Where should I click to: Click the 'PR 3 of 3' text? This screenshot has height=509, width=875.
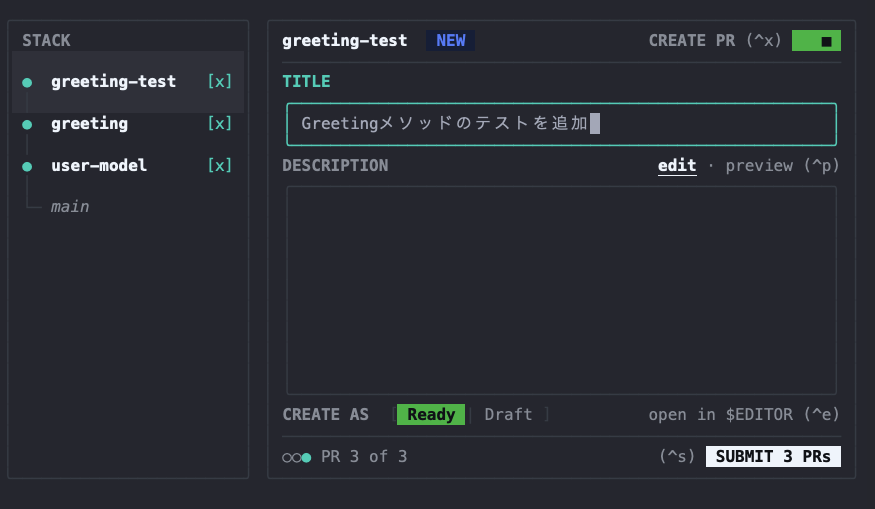pyautogui.click(x=364, y=457)
